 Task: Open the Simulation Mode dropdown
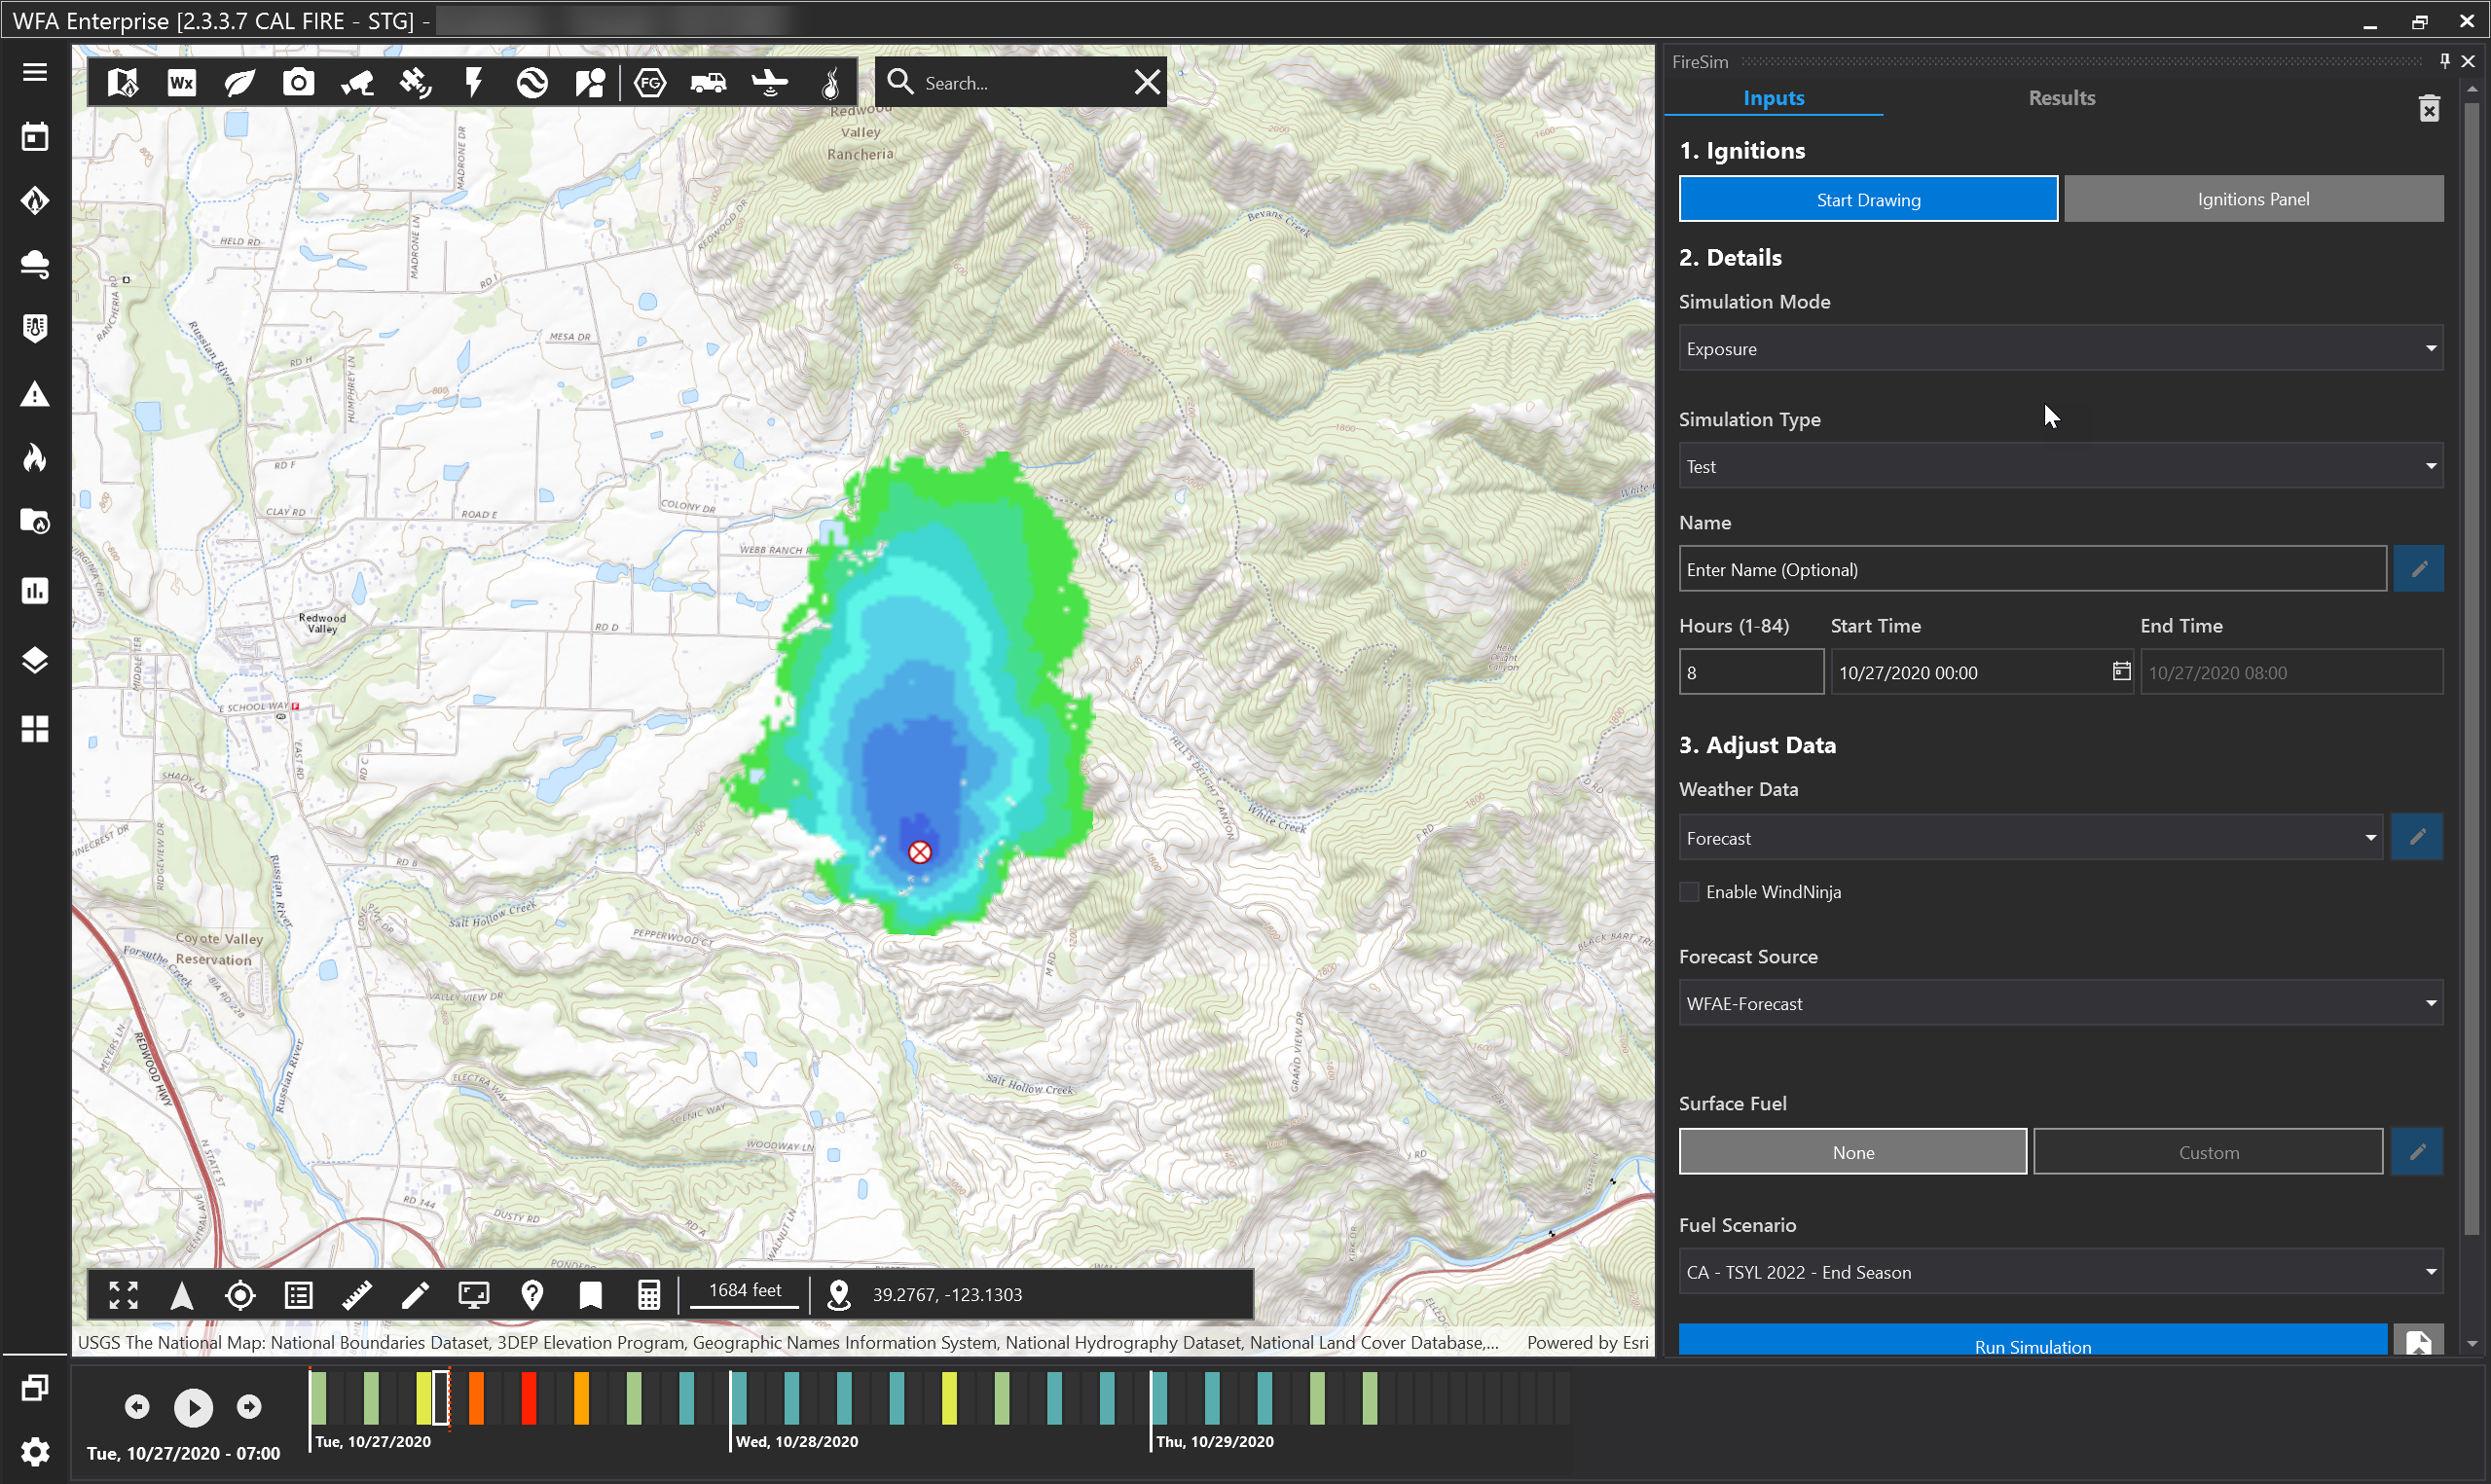pyautogui.click(x=2060, y=349)
